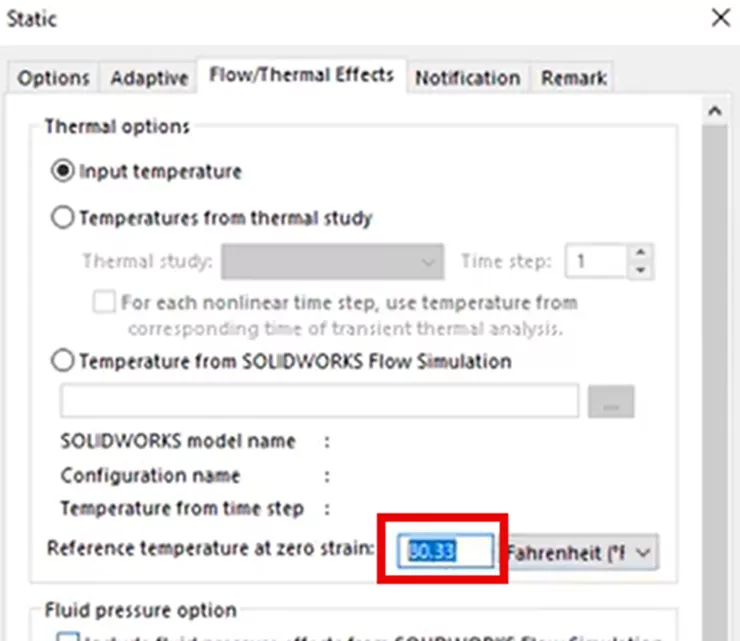Select the Flow/Thermal Effects tab

click(301, 76)
